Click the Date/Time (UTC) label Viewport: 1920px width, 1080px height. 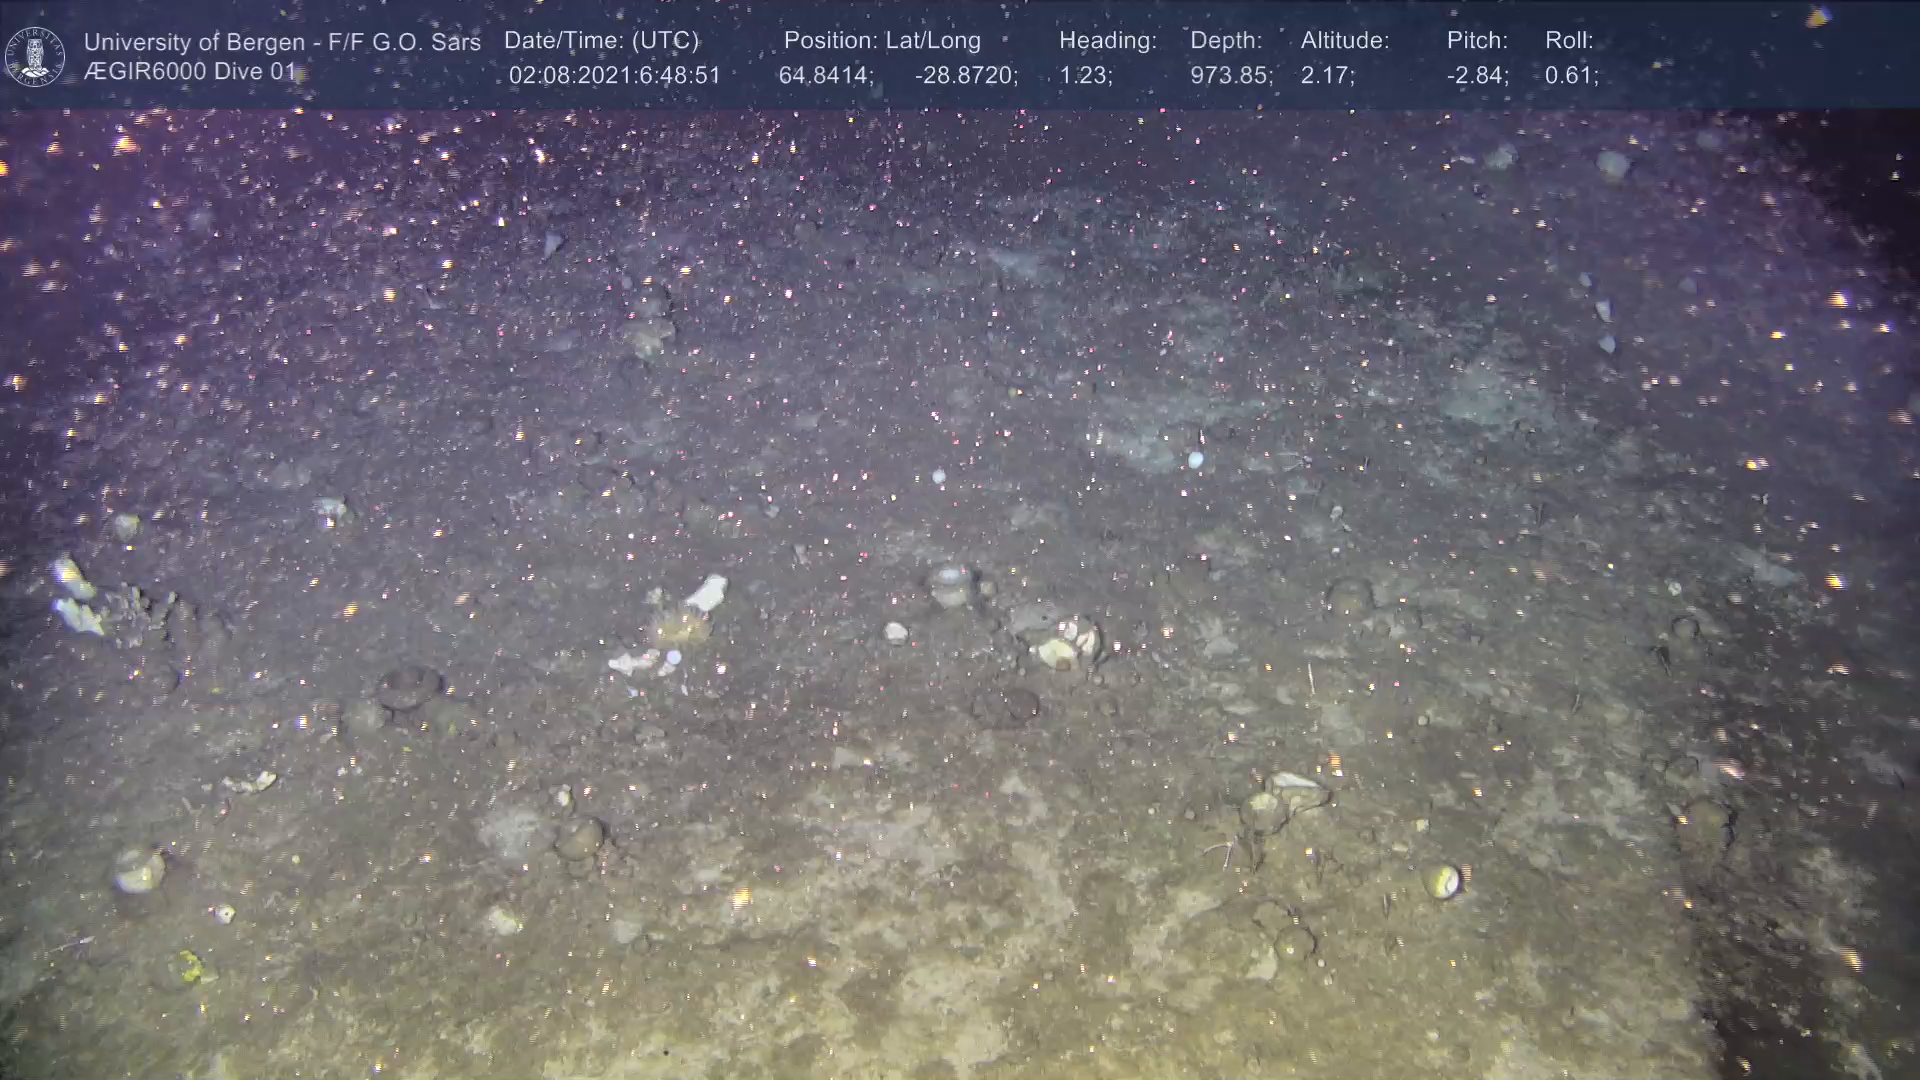click(601, 41)
